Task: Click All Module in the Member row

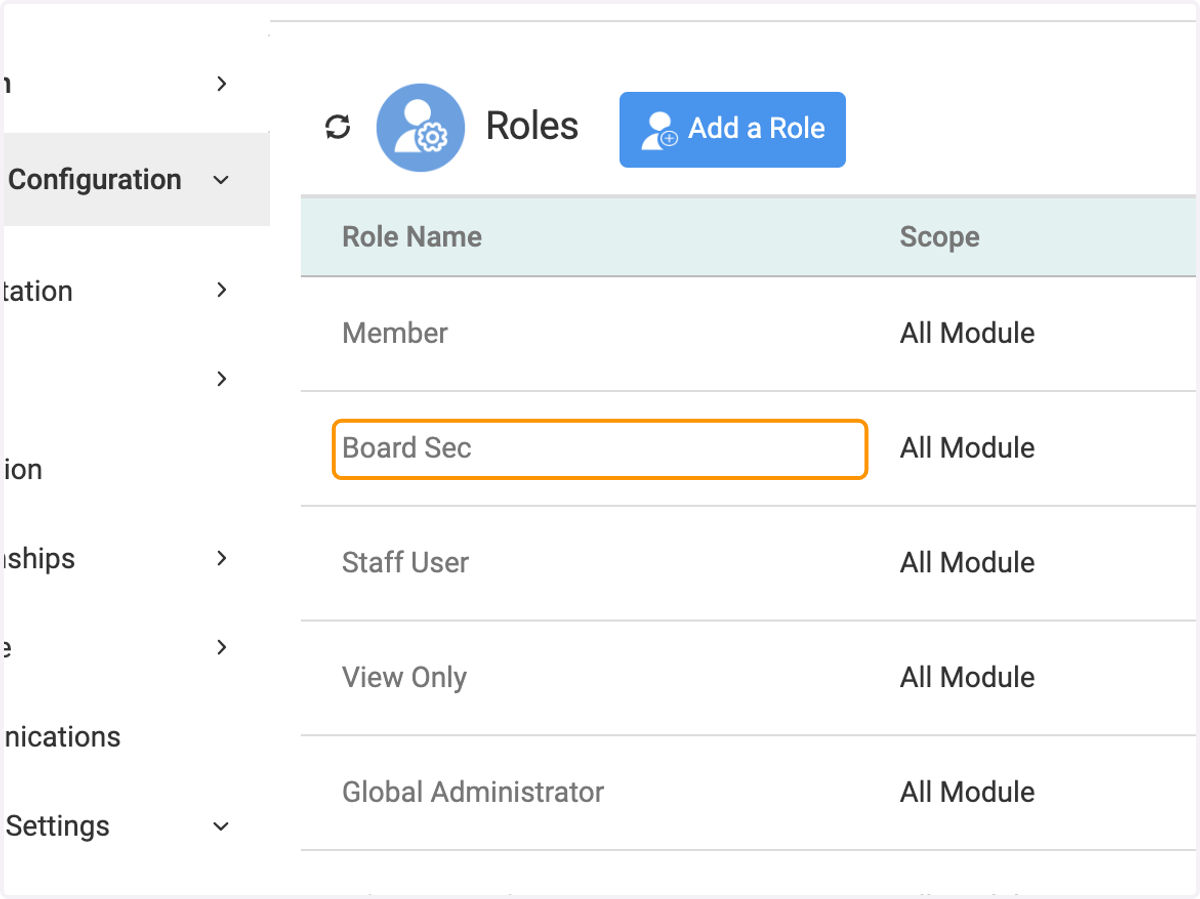Action: [x=967, y=333]
